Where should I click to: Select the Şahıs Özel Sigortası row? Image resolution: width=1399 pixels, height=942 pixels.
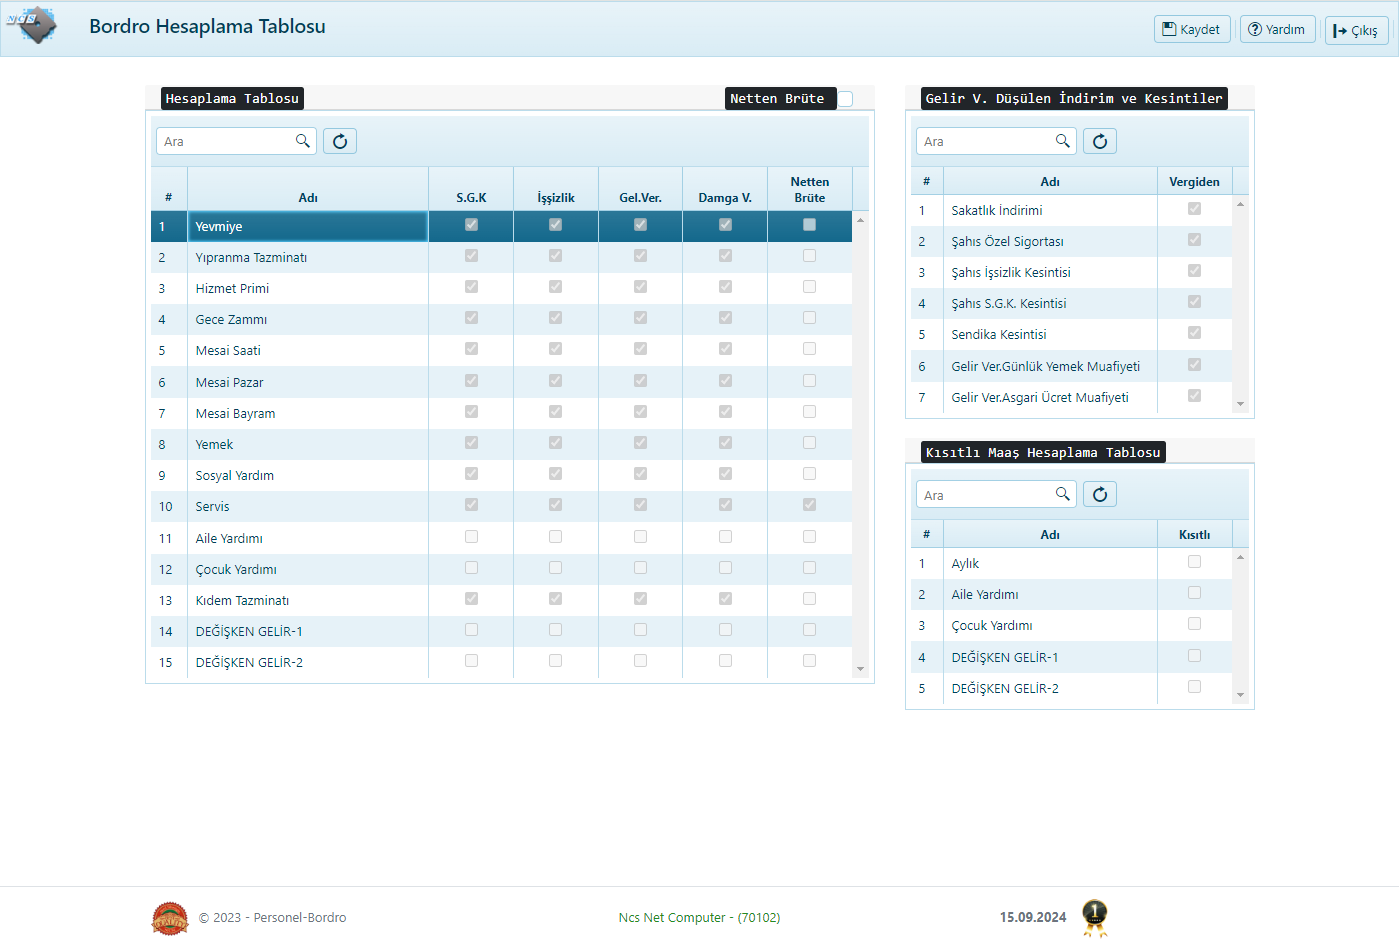[x=1072, y=241]
